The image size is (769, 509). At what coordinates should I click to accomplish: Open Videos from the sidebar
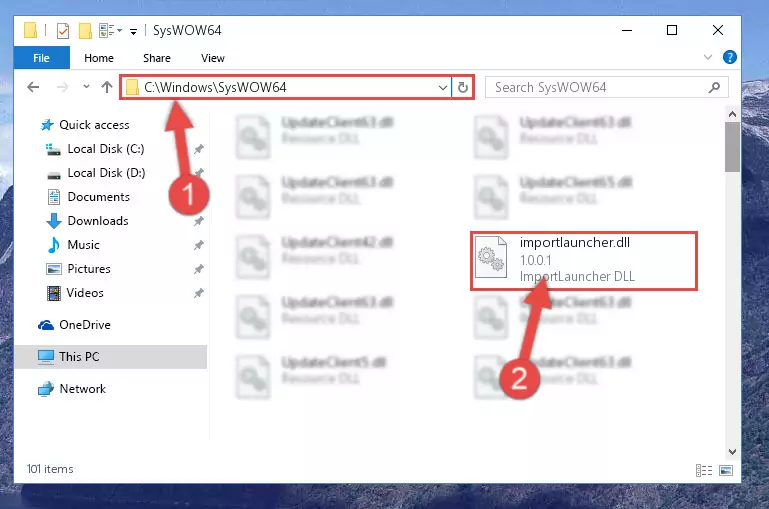[x=85, y=293]
